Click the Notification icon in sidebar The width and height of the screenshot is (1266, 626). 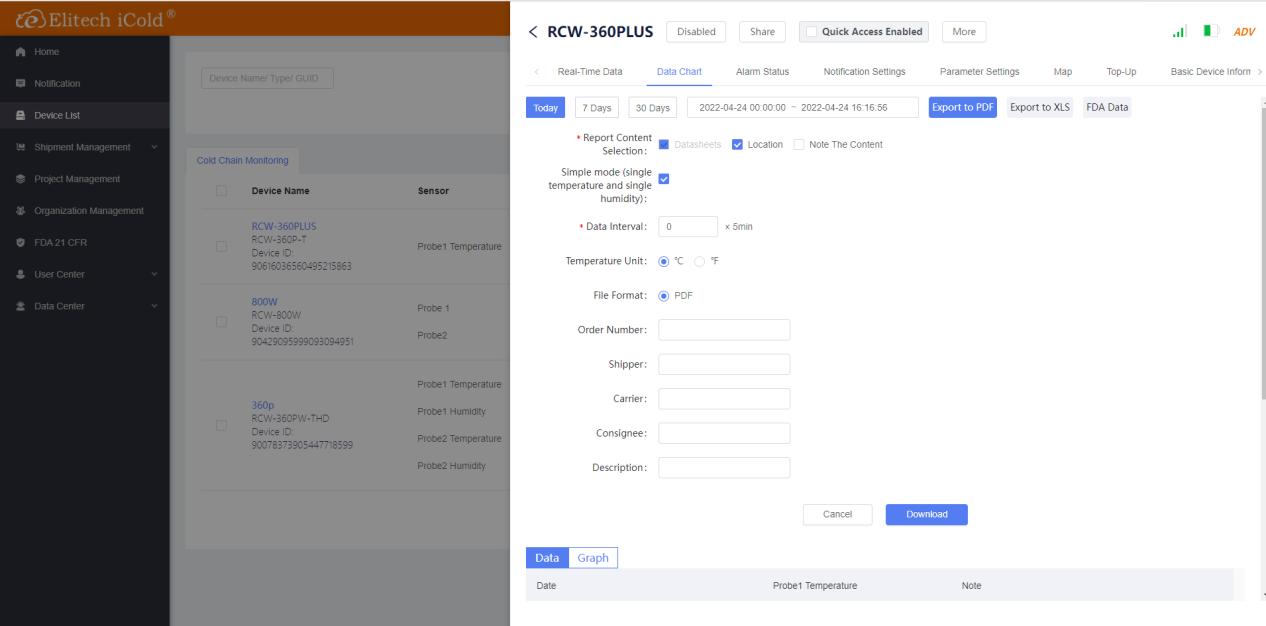click(20, 83)
